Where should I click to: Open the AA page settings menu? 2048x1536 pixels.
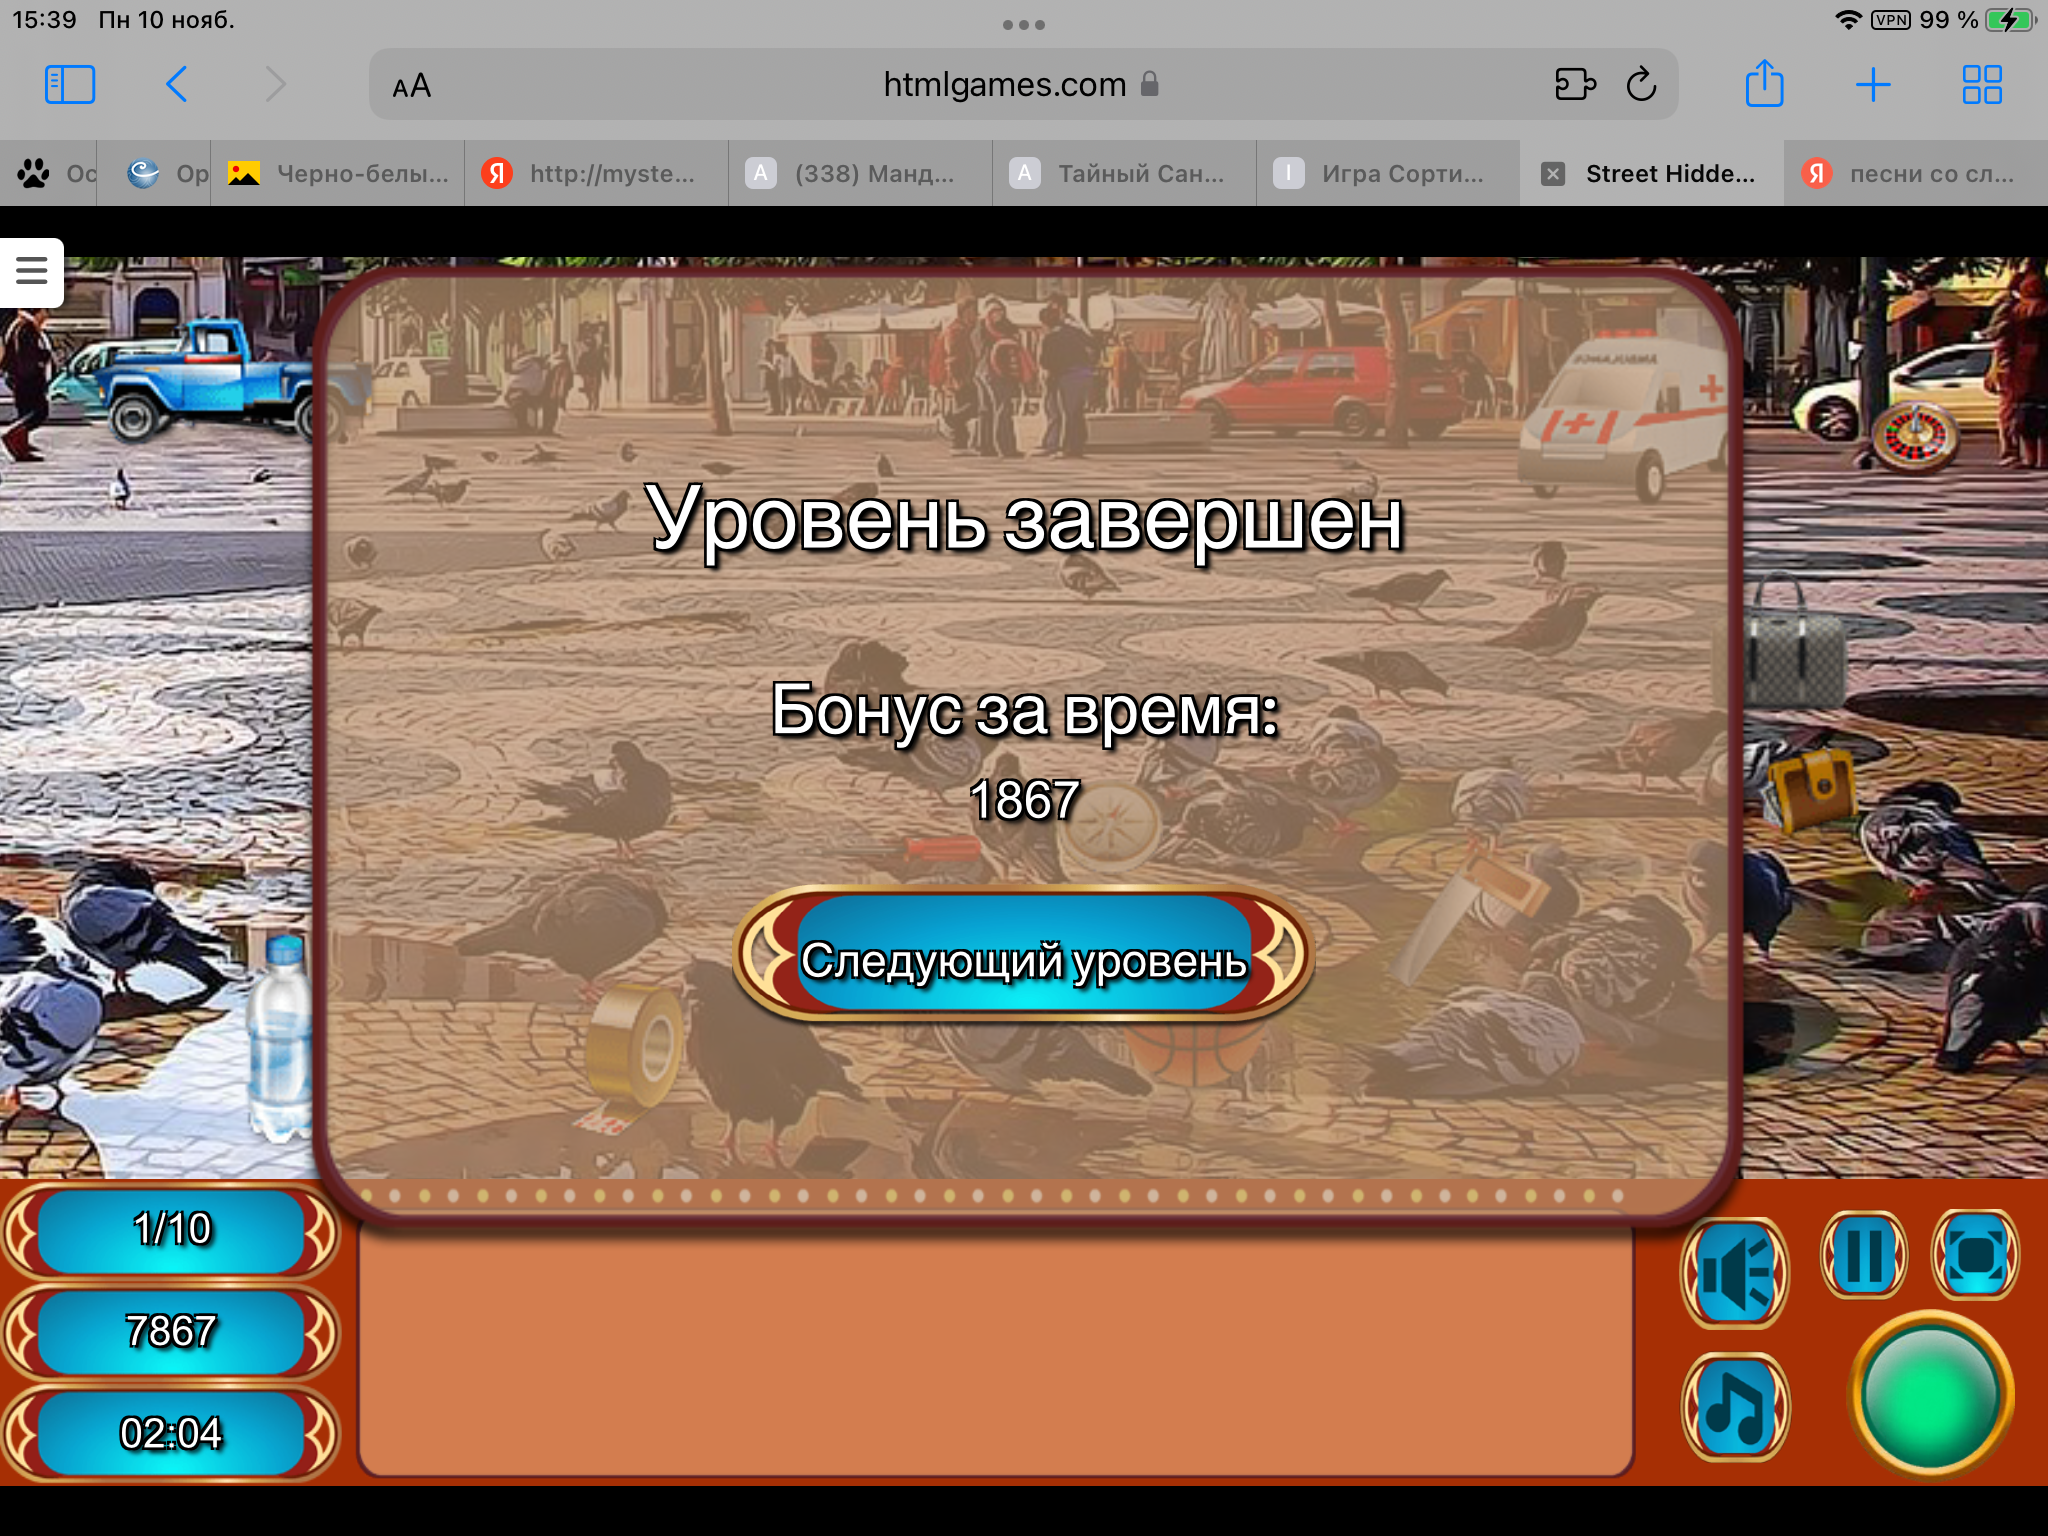click(411, 86)
